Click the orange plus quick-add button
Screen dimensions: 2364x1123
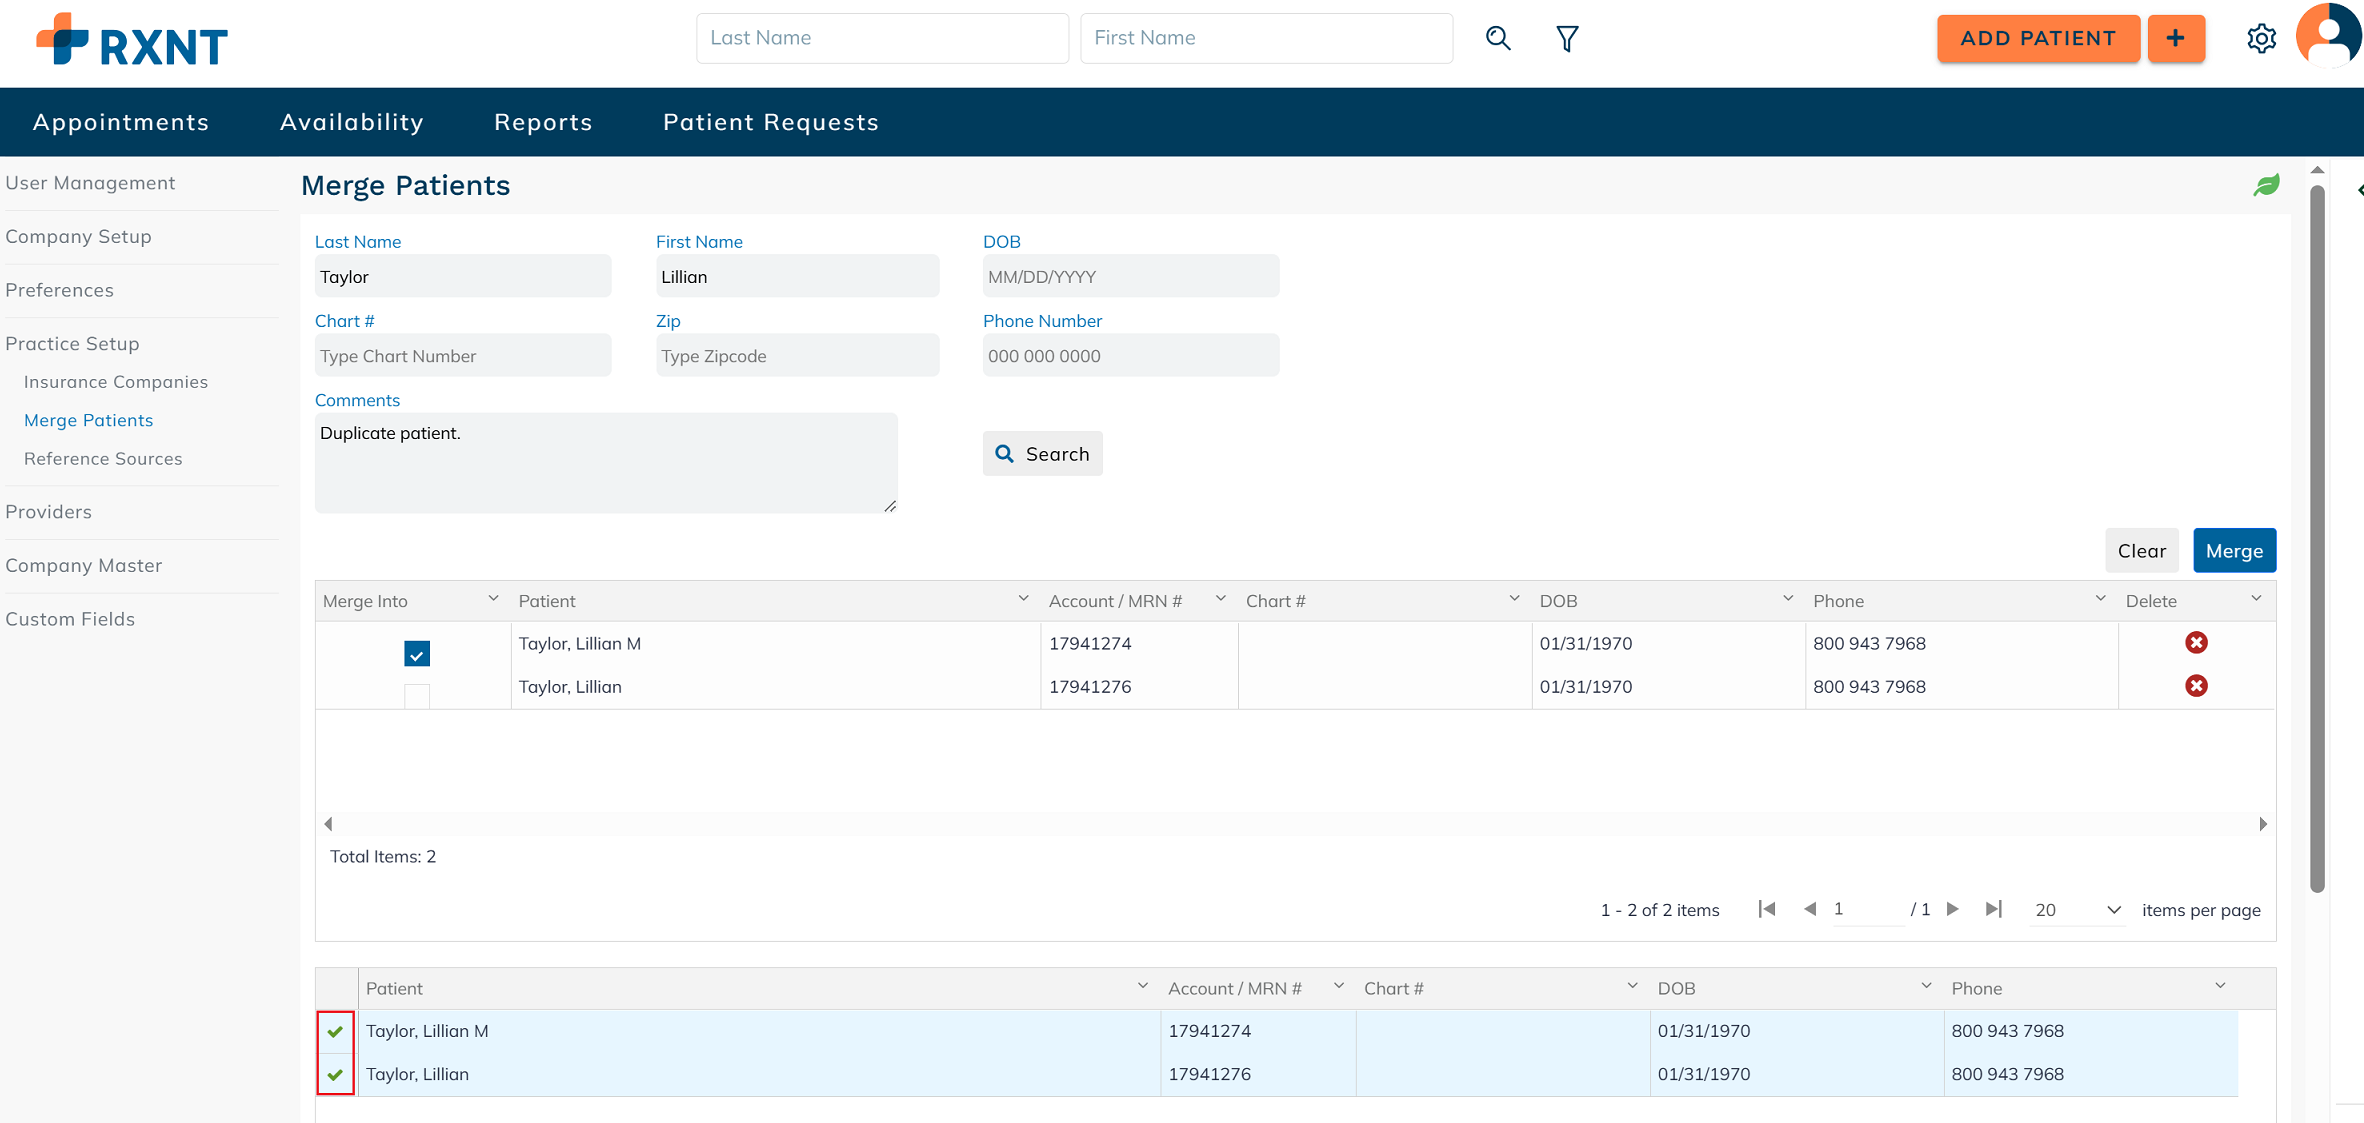[2176, 38]
